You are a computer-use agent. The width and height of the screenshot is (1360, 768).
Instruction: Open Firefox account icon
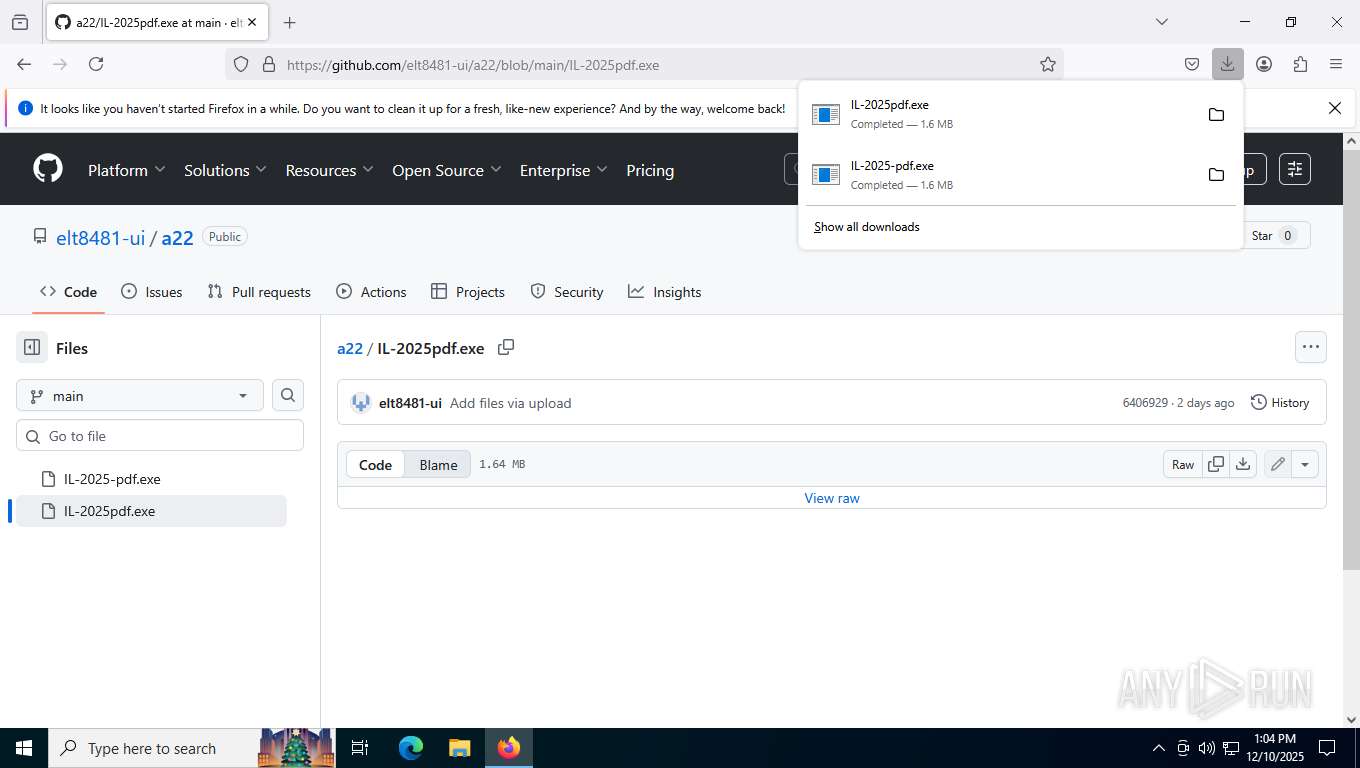(1264, 64)
